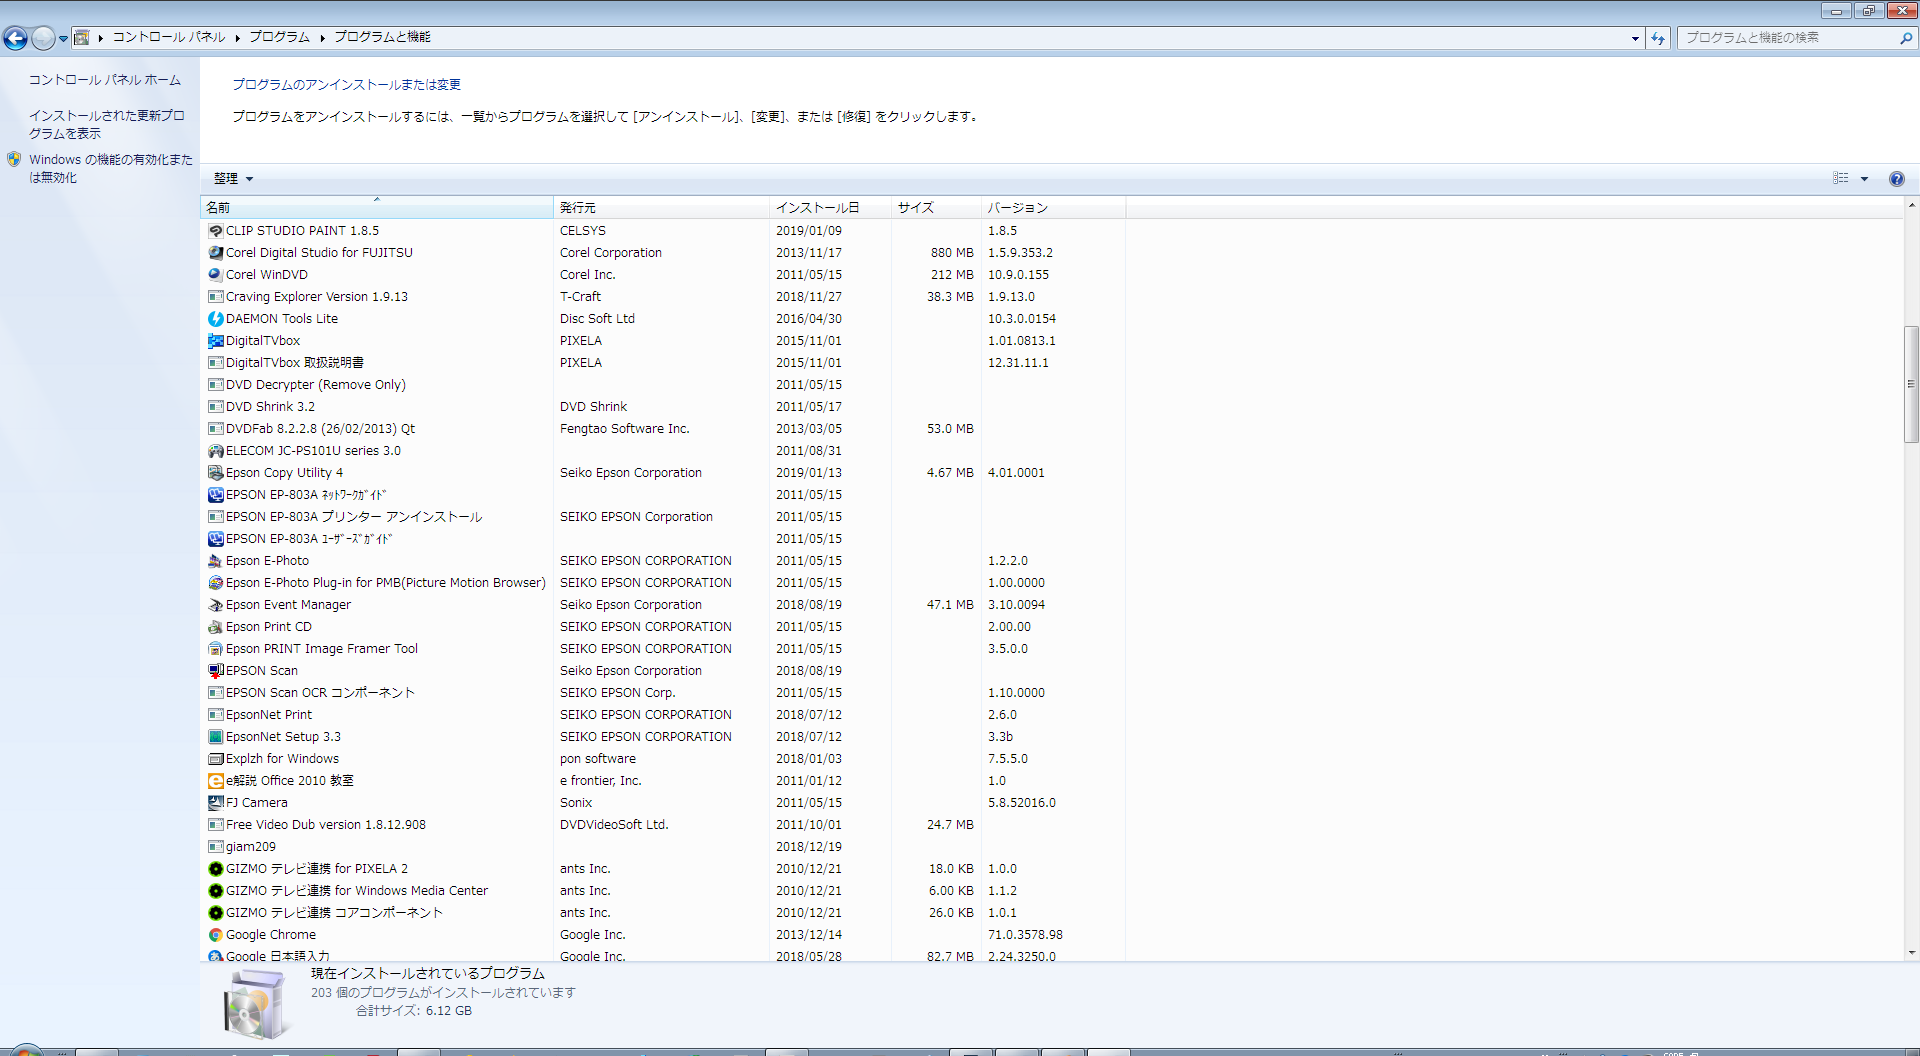Click the Google Chrome icon in list
Image resolution: width=1920 pixels, height=1056 pixels.
pyautogui.click(x=215, y=935)
